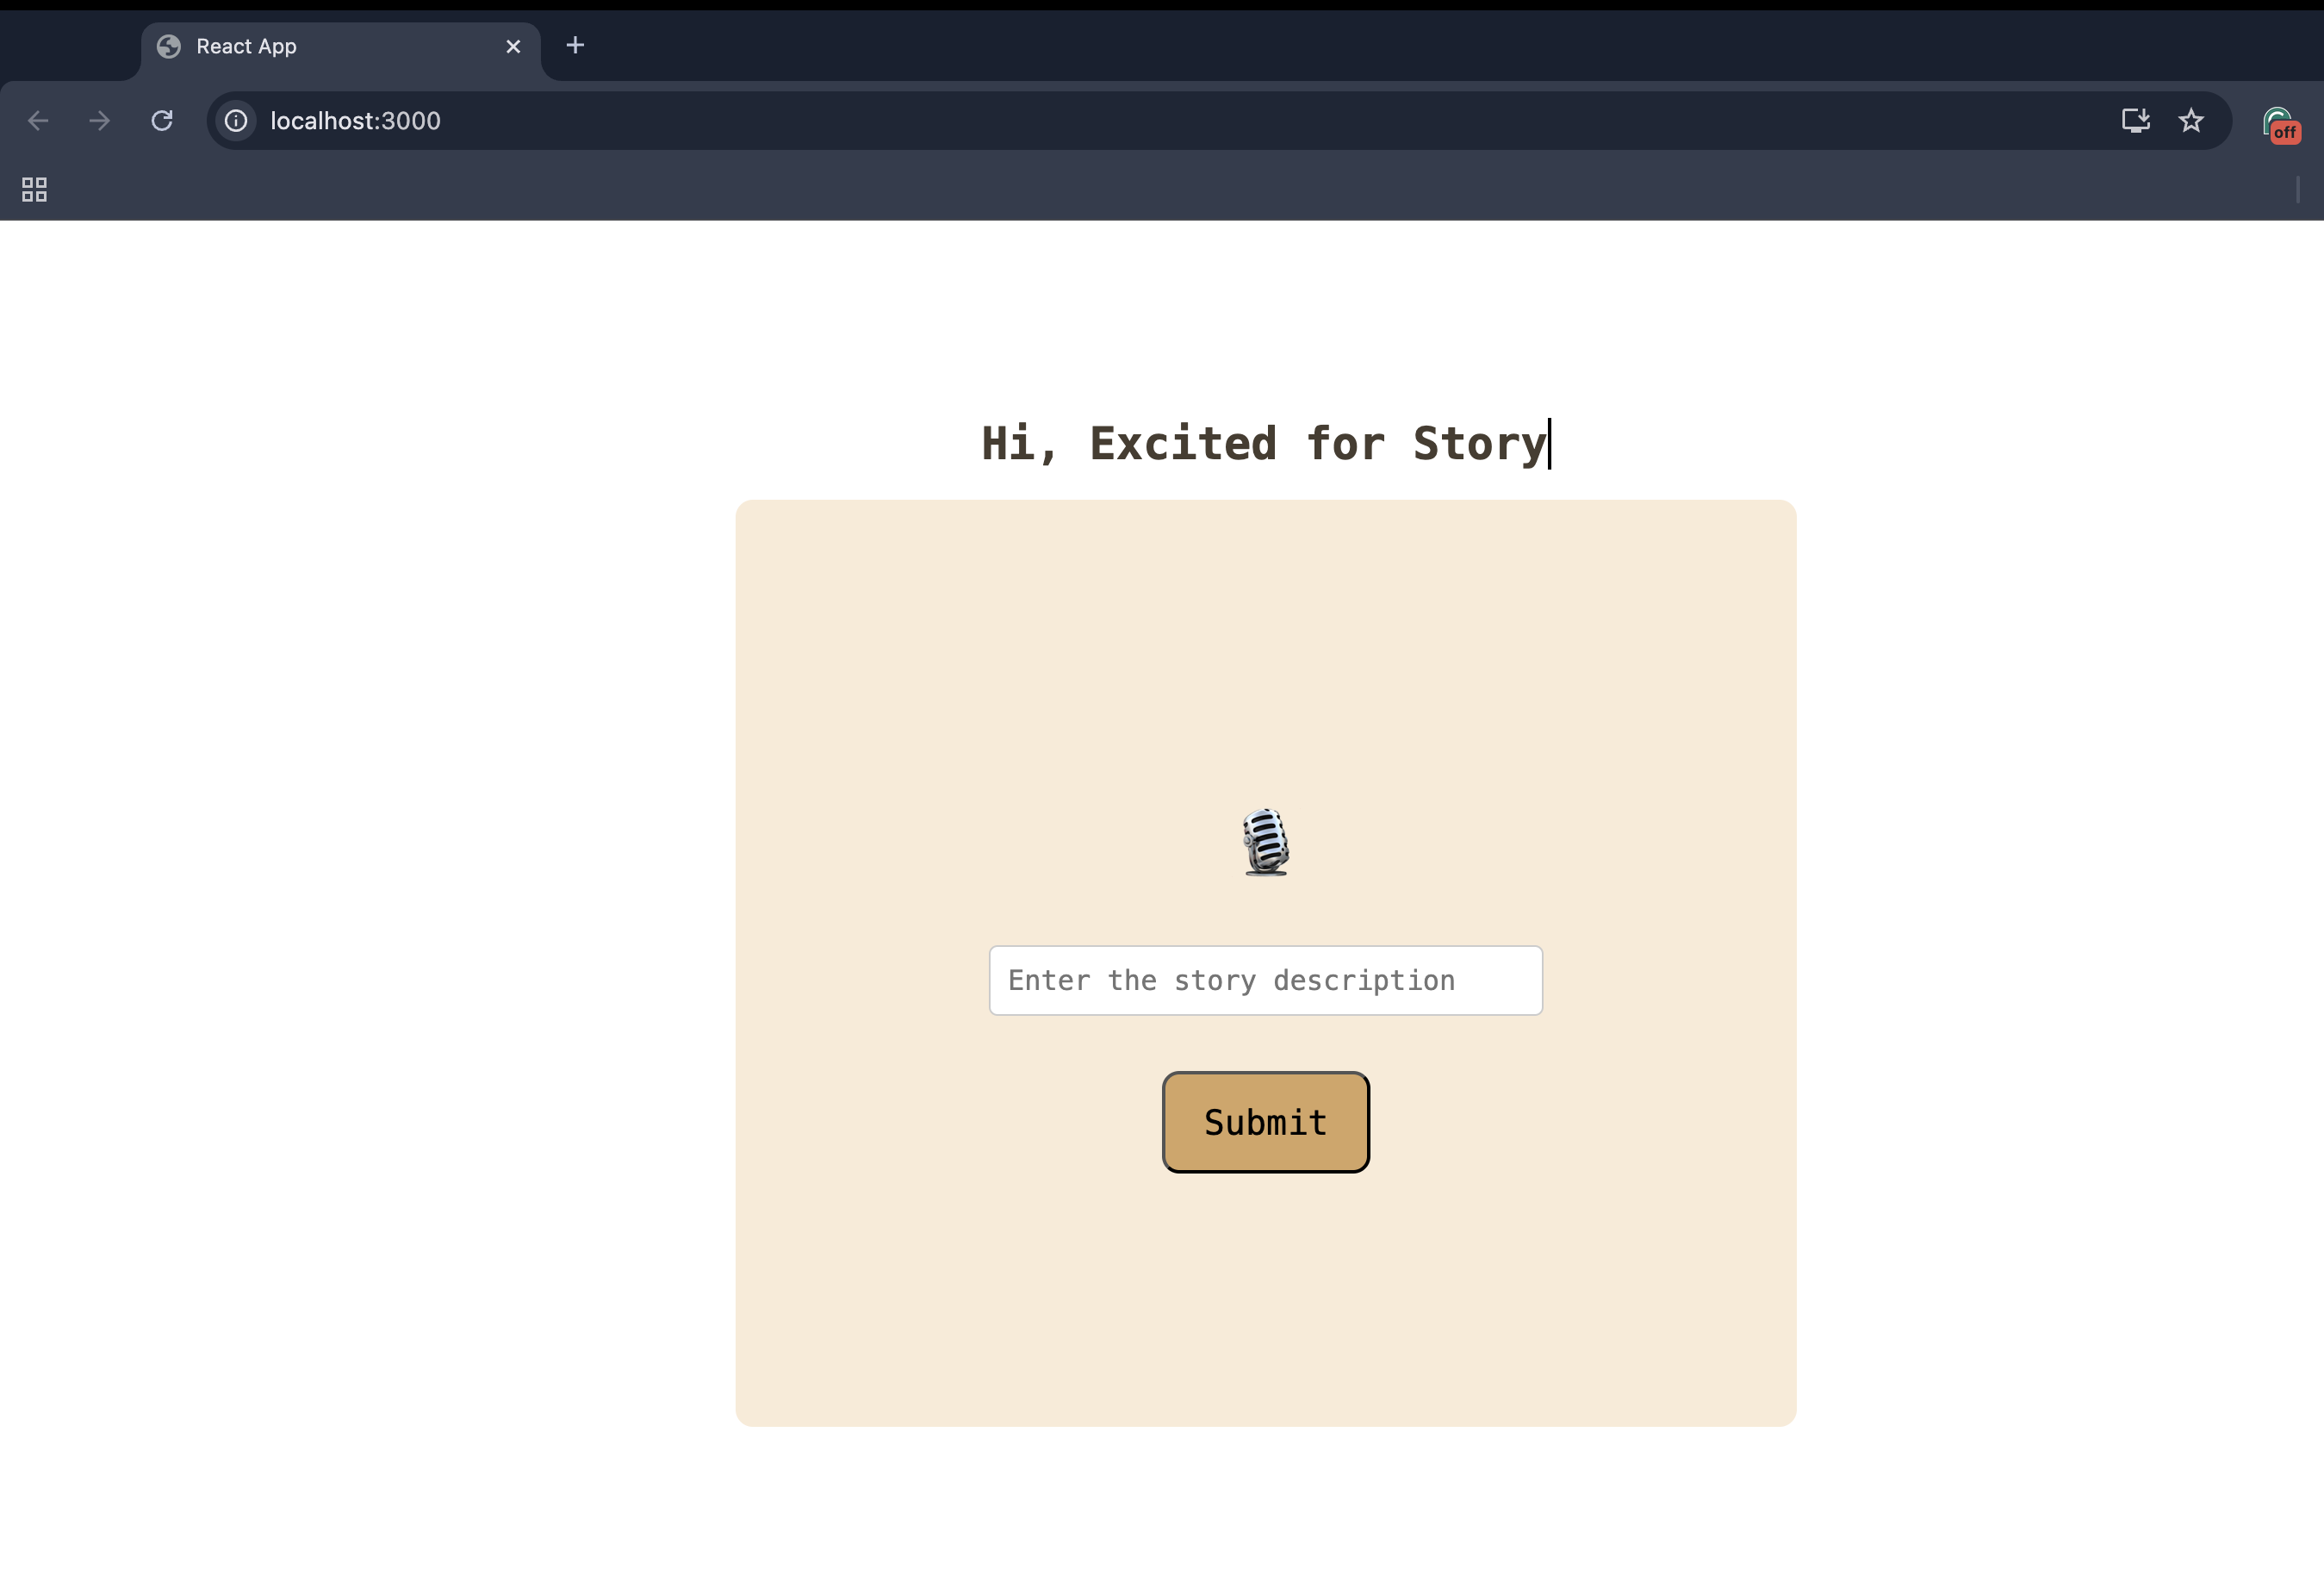
Task: Click the globe favicon on the tab
Action: coord(169,47)
